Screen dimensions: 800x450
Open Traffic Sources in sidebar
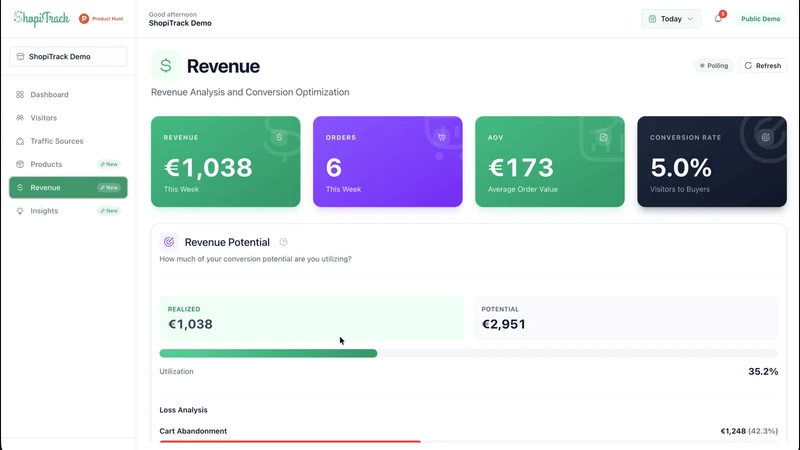point(68,141)
